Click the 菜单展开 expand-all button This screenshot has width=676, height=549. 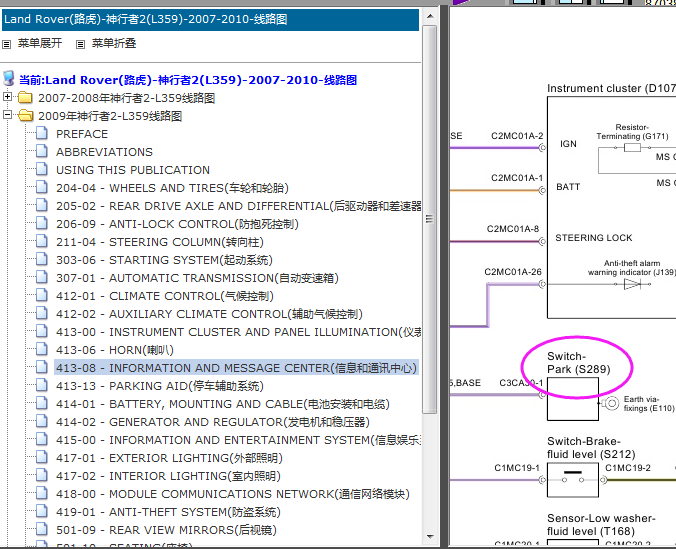(40, 43)
